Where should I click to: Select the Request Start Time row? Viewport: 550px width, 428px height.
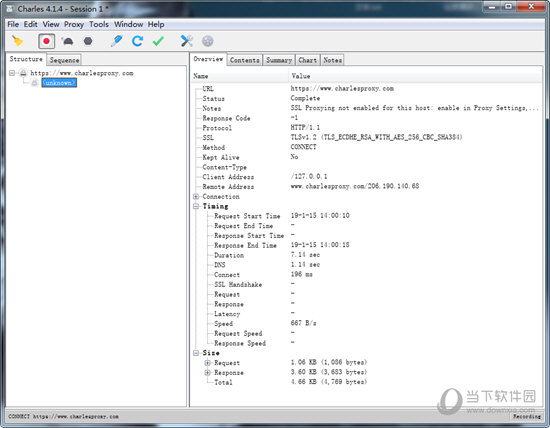point(367,216)
